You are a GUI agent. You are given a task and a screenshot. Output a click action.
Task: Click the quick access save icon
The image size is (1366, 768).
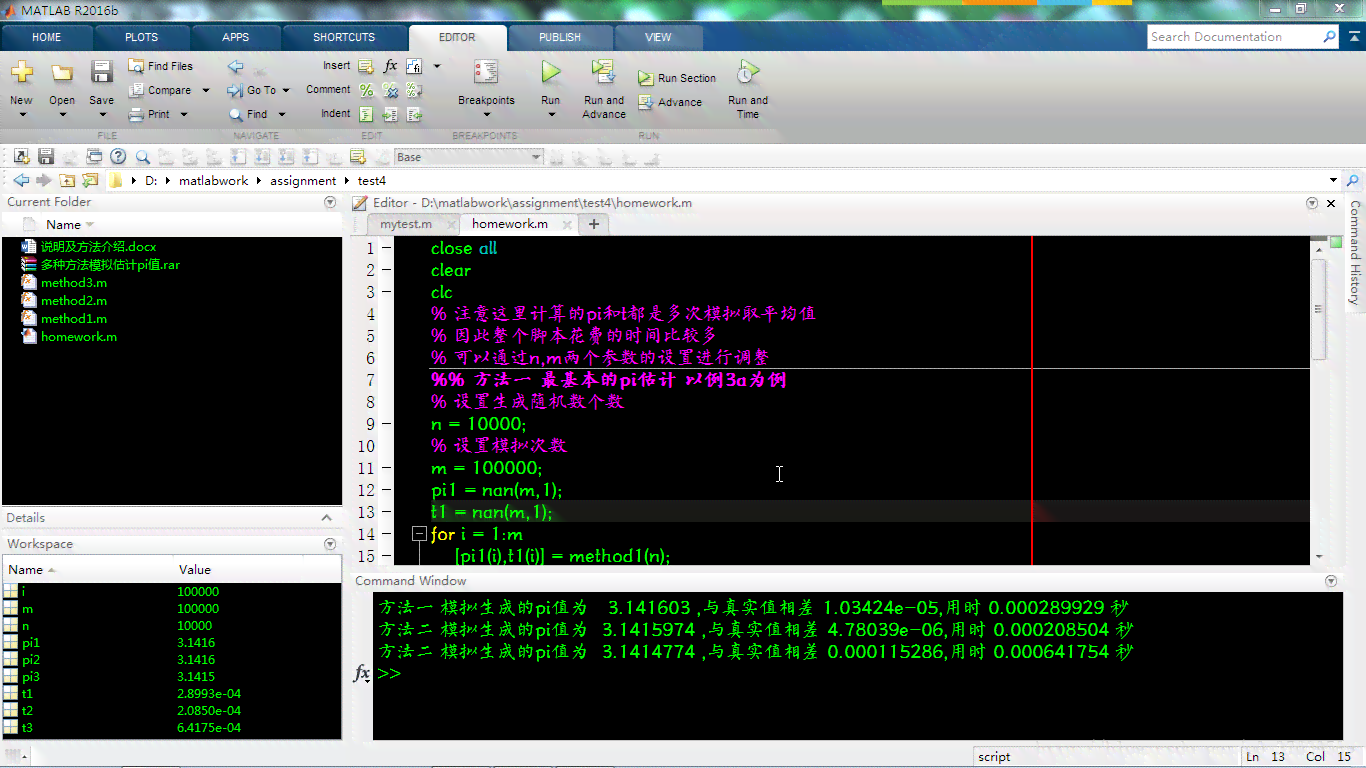46,156
